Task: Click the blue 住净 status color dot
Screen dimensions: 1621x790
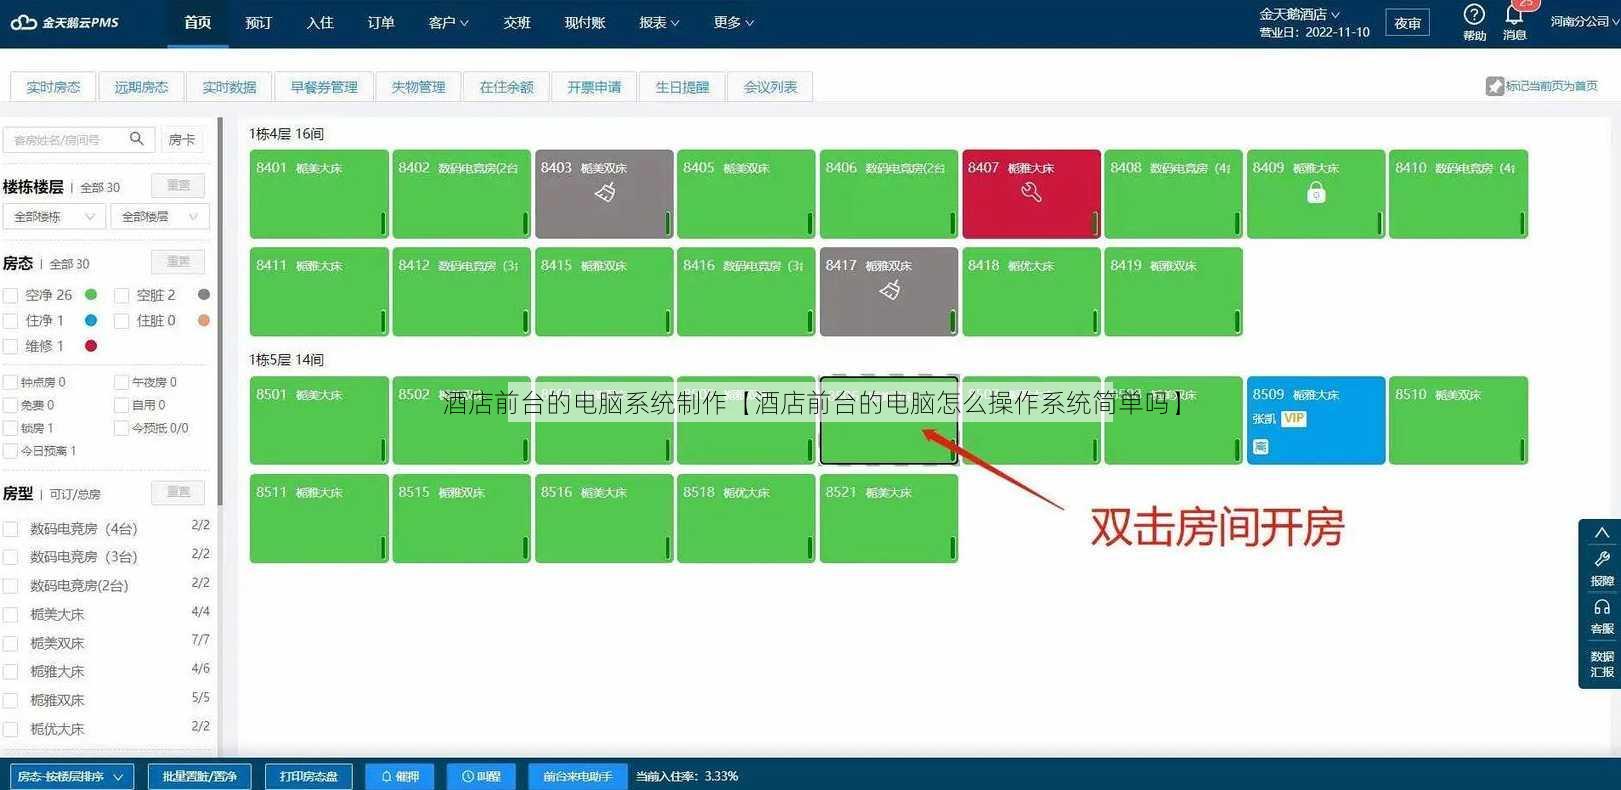Action: (91, 320)
